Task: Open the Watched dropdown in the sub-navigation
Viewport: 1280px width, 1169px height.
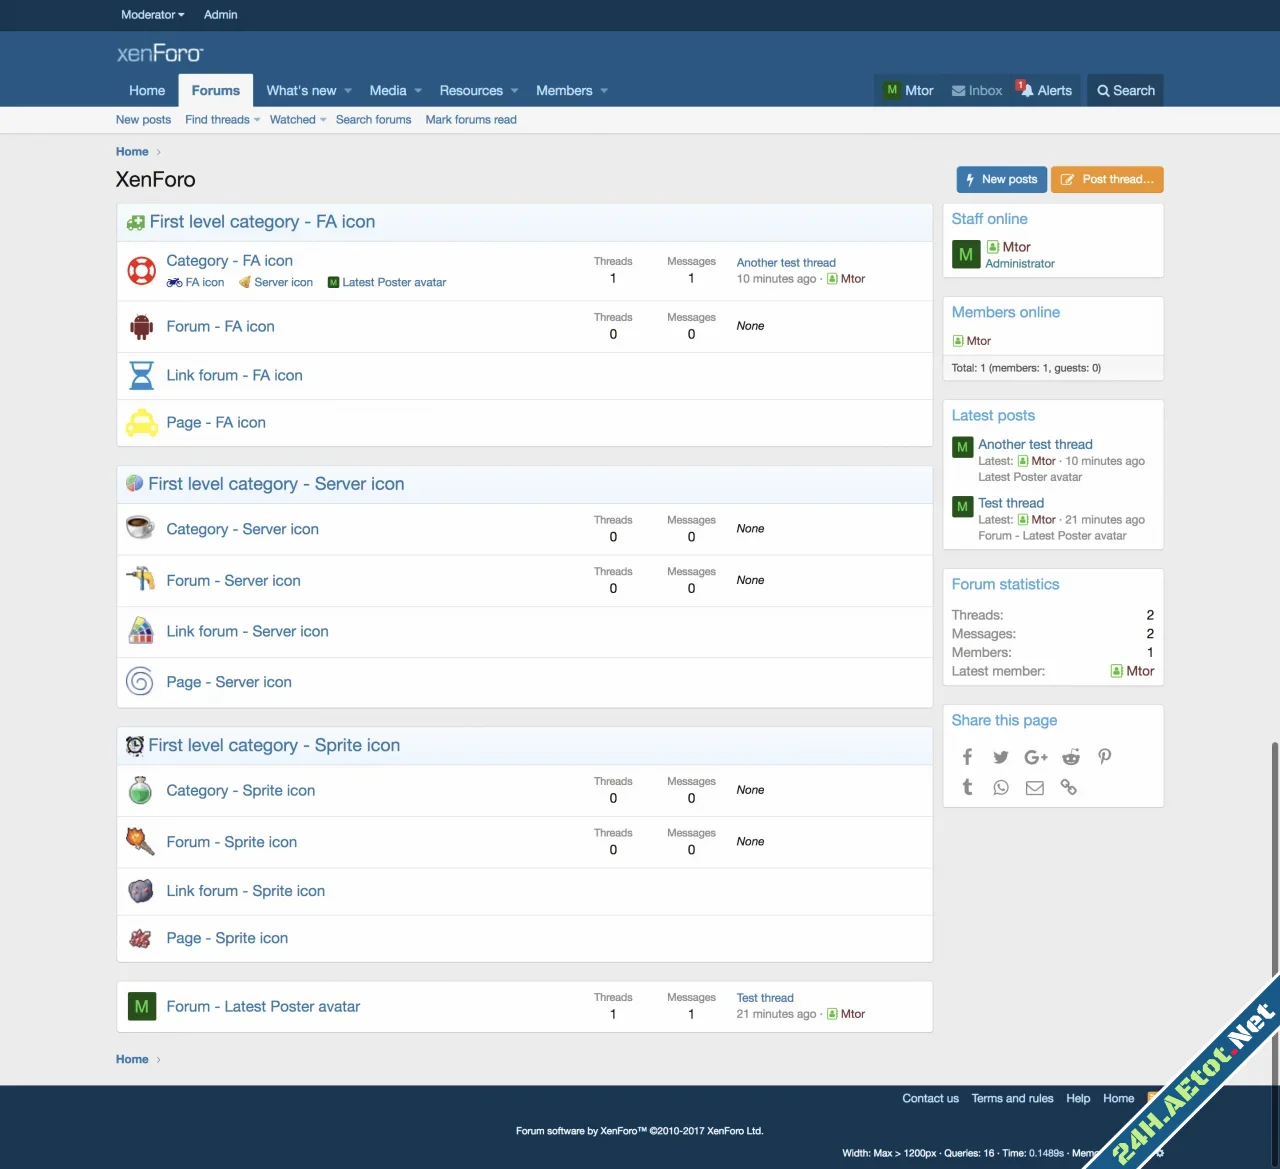Action: [x=298, y=120]
